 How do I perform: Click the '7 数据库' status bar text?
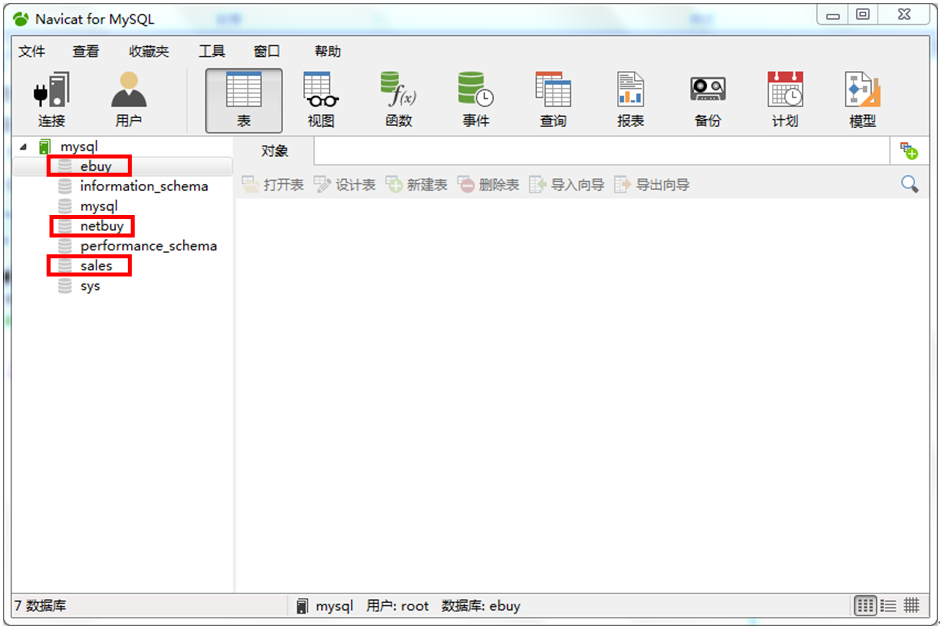point(40,605)
